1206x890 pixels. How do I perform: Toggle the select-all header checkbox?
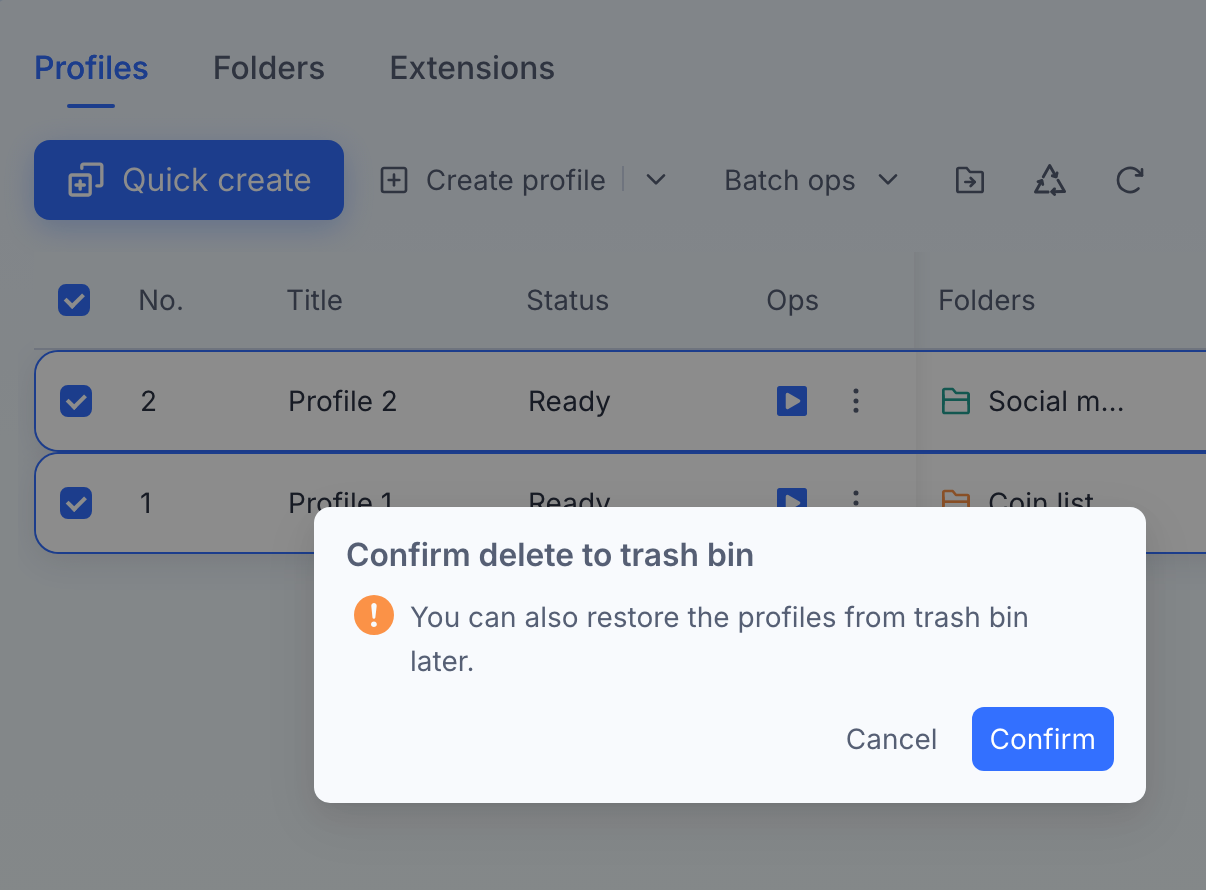(x=74, y=300)
